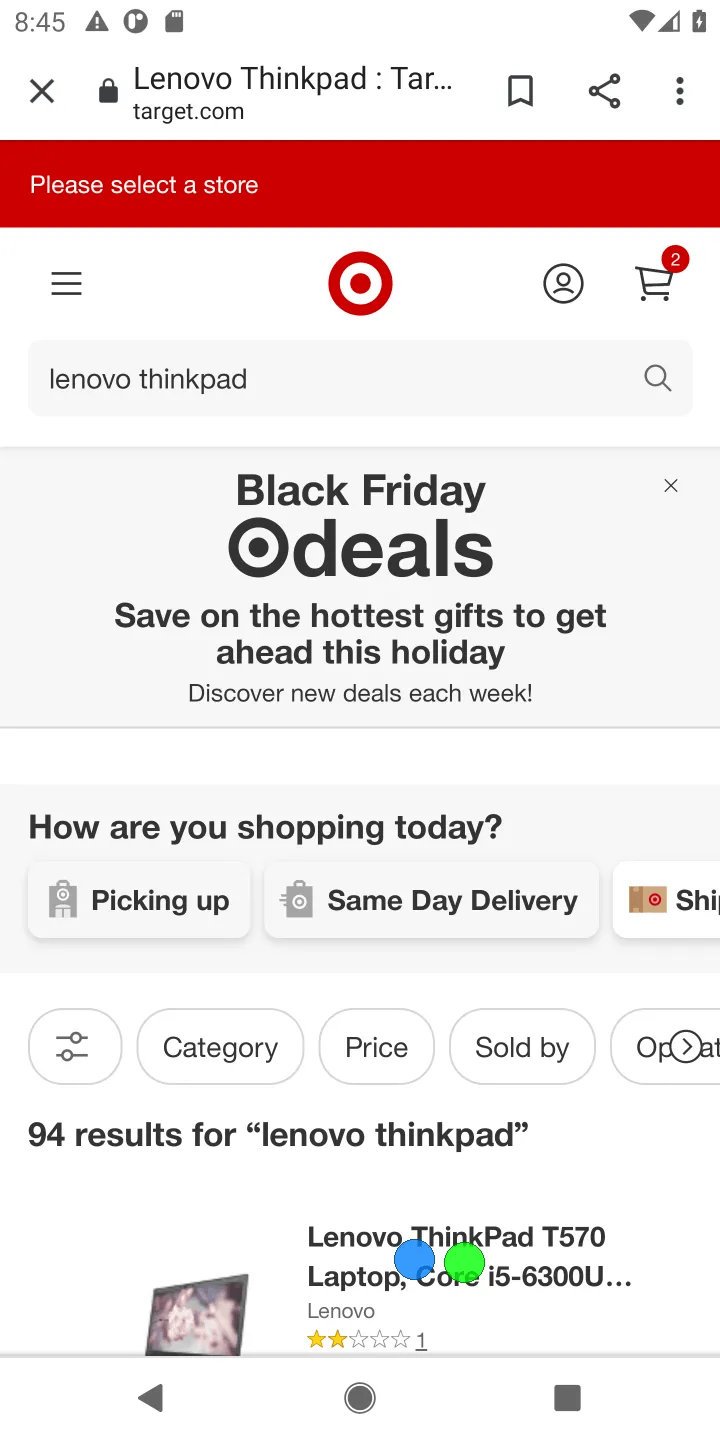Image resolution: width=720 pixels, height=1440 pixels.
Task: Bookmark this Target page
Action: pyautogui.click(x=520, y=91)
